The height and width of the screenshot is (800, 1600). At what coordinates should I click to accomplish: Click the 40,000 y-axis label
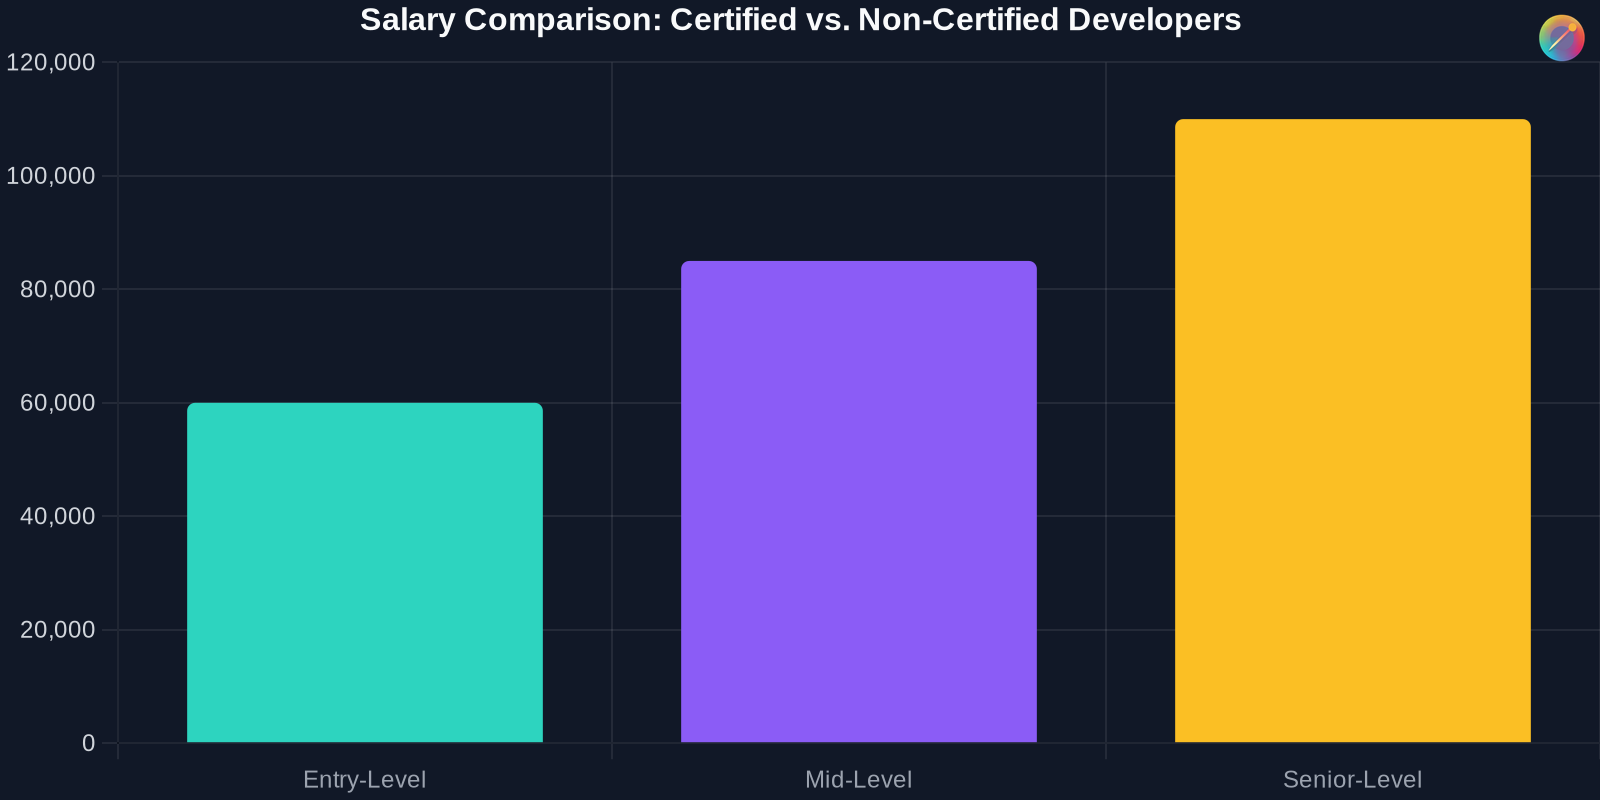[58, 516]
